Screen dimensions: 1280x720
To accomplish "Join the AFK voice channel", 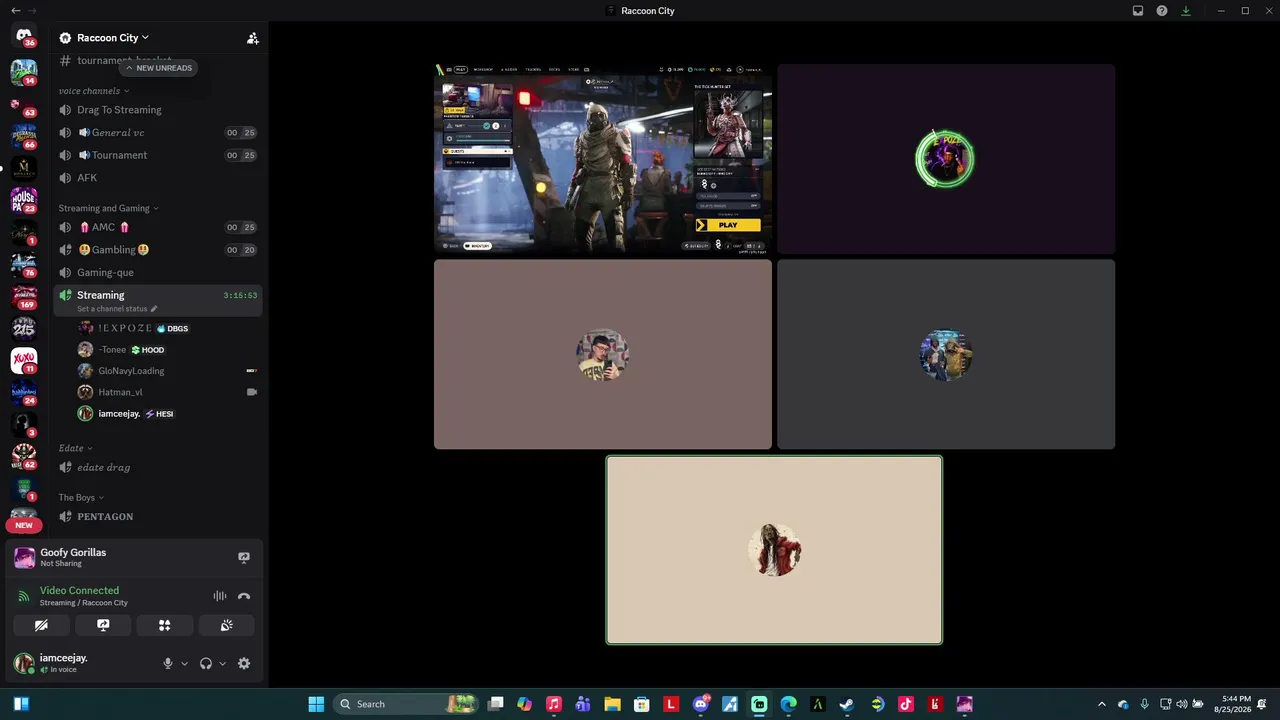I will (x=158, y=178).
